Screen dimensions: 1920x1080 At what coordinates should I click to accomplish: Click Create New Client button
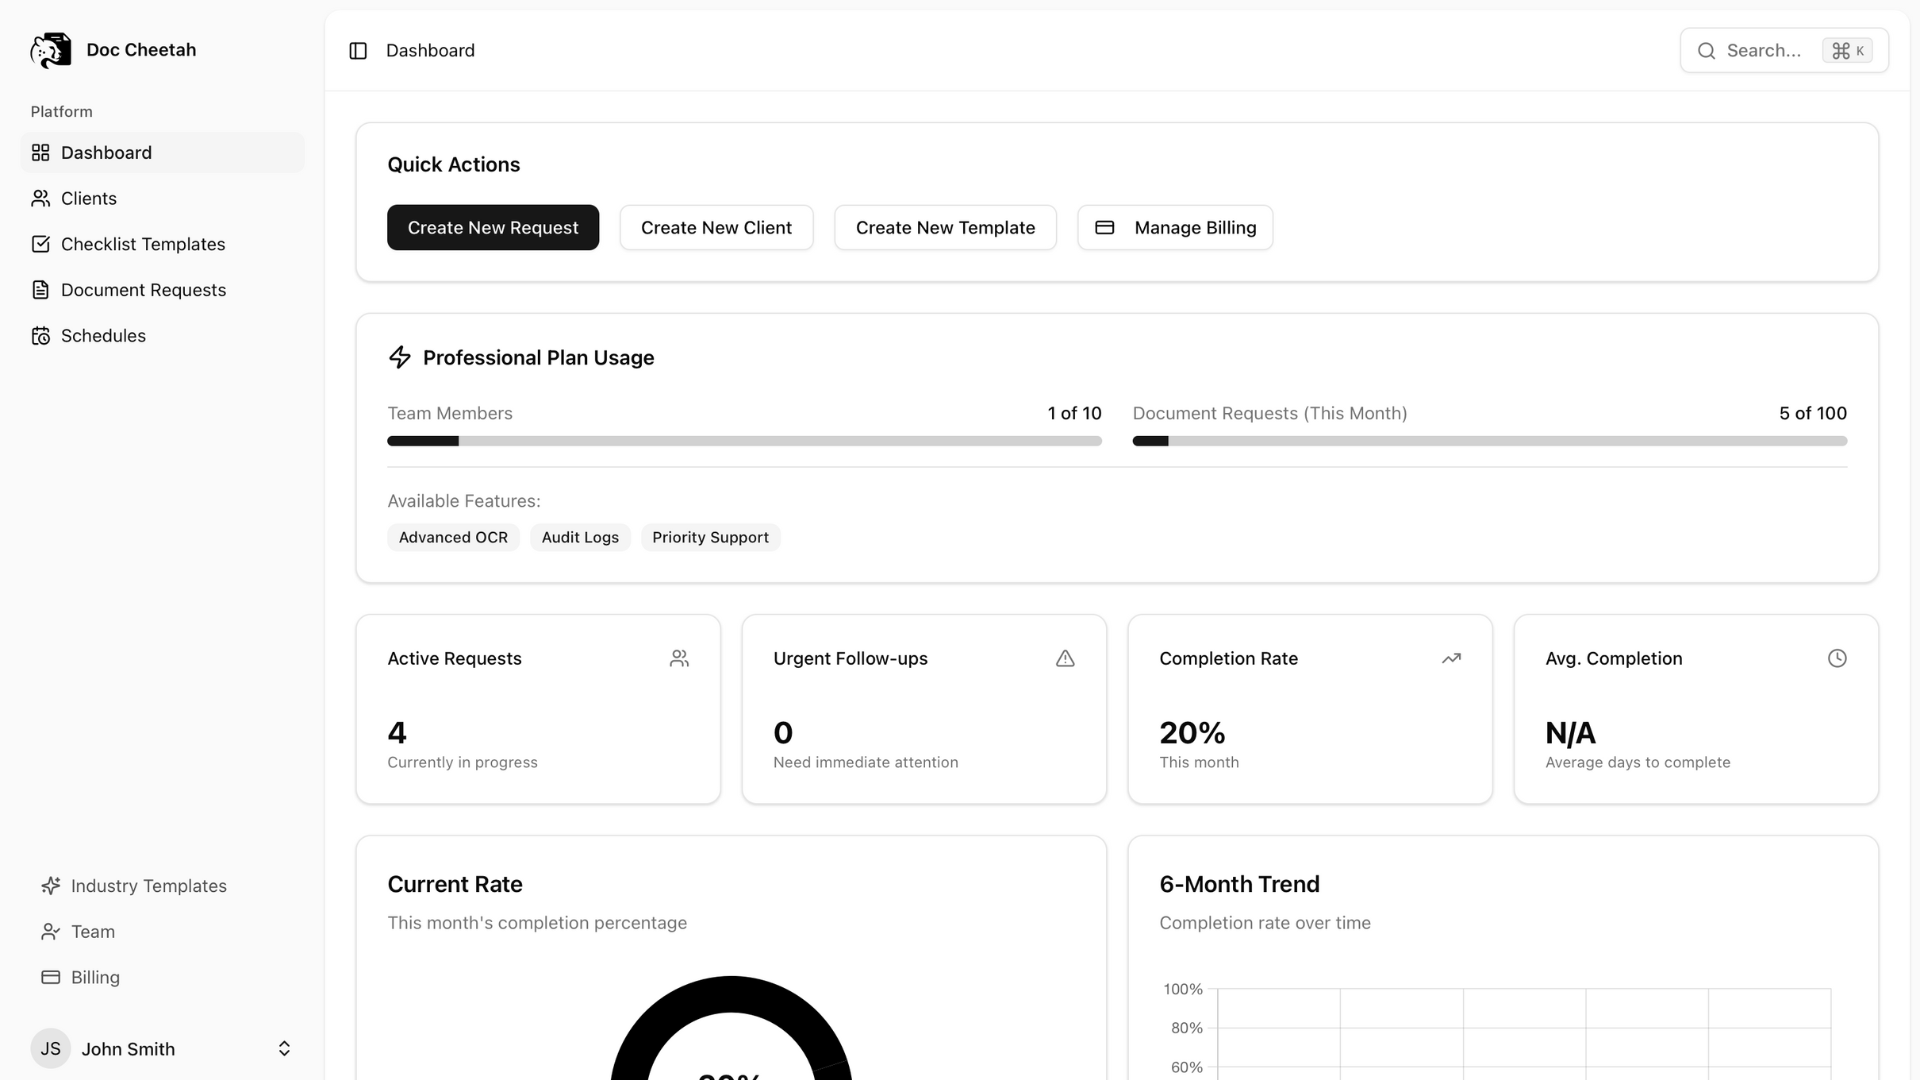[716, 228]
